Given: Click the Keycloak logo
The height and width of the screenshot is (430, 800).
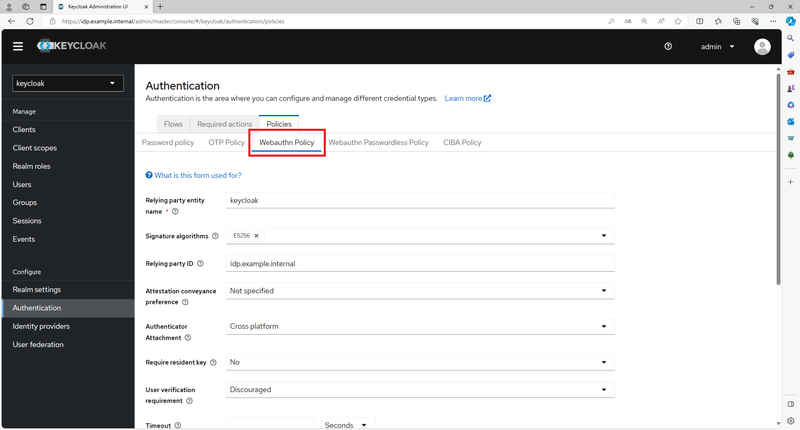Looking at the screenshot, I should coord(72,46).
